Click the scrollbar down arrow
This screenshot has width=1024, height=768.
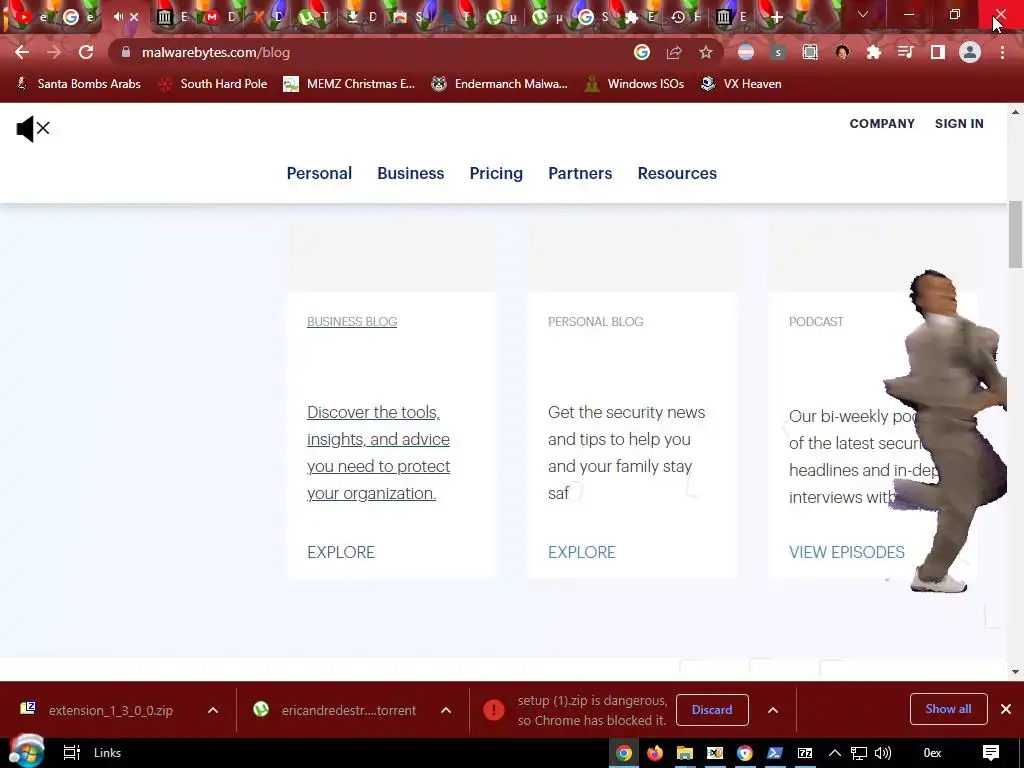click(x=1015, y=671)
